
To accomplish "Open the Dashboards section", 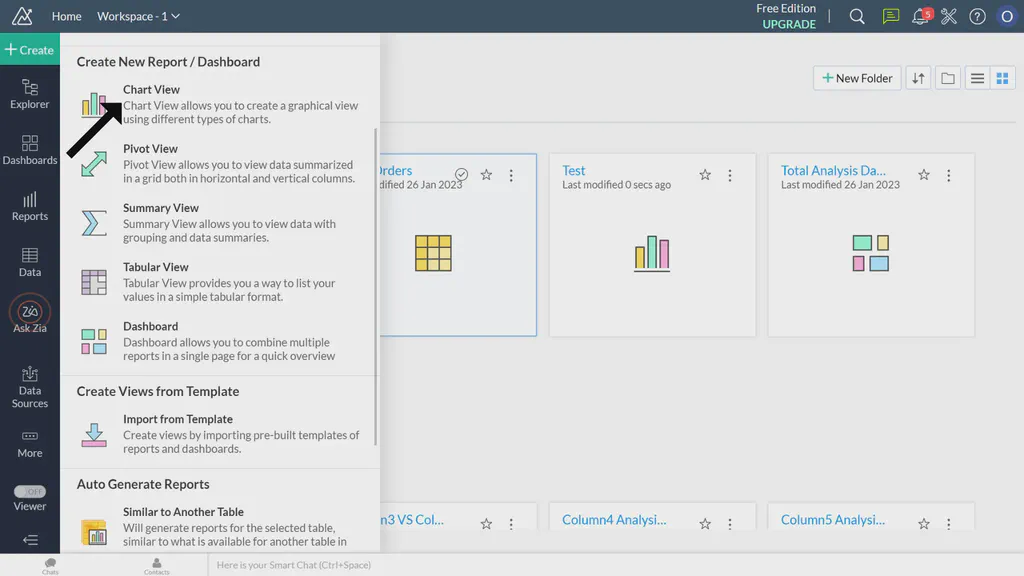I will click(x=29, y=149).
